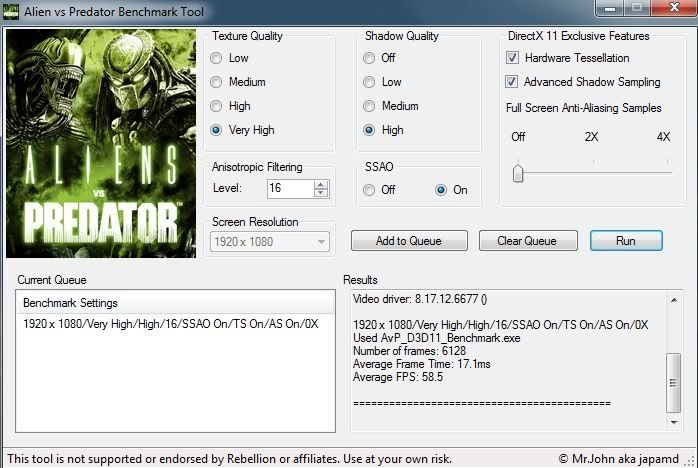Decrease anisotropic filtering level with down arrow
698x468 pixels.
click(x=321, y=193)
